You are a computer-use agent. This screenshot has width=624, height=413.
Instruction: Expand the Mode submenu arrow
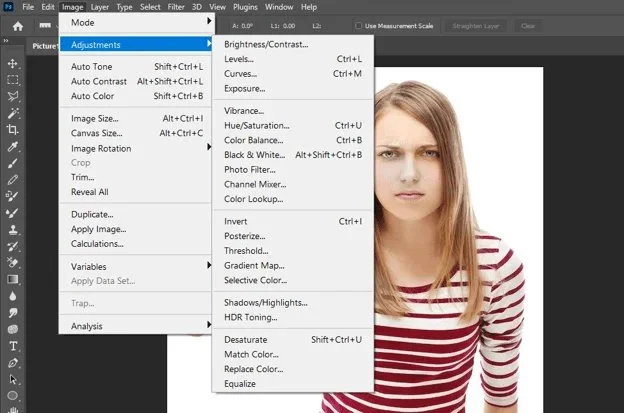point(209,21)
